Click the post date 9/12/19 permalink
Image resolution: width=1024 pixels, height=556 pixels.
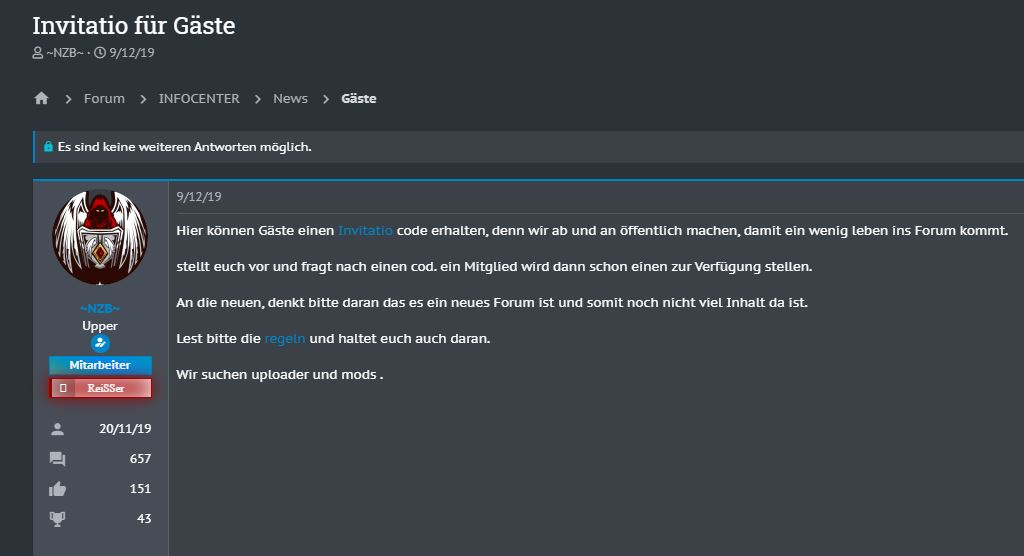coord(199,197)
